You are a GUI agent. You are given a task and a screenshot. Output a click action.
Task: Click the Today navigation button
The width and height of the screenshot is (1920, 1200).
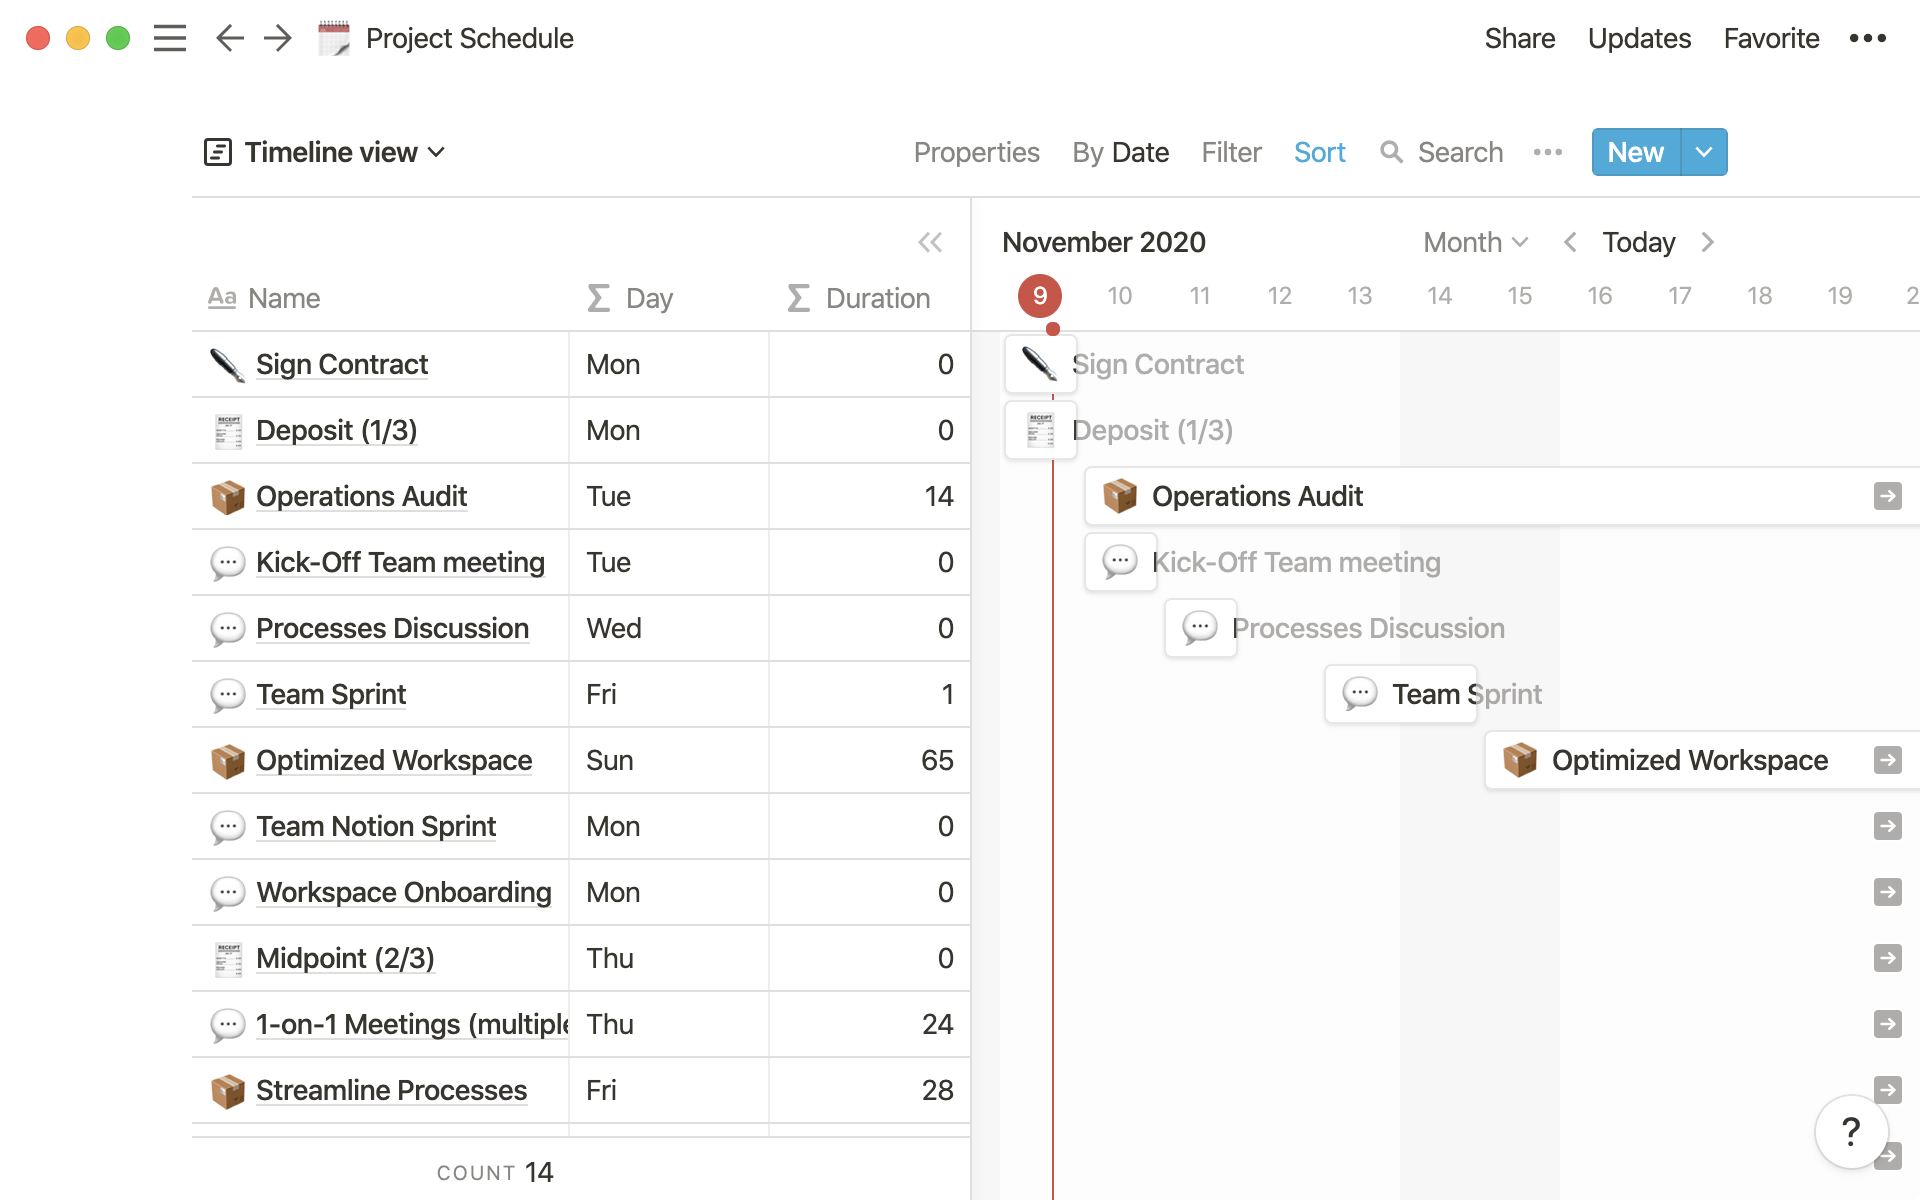tap(1639, 241)
